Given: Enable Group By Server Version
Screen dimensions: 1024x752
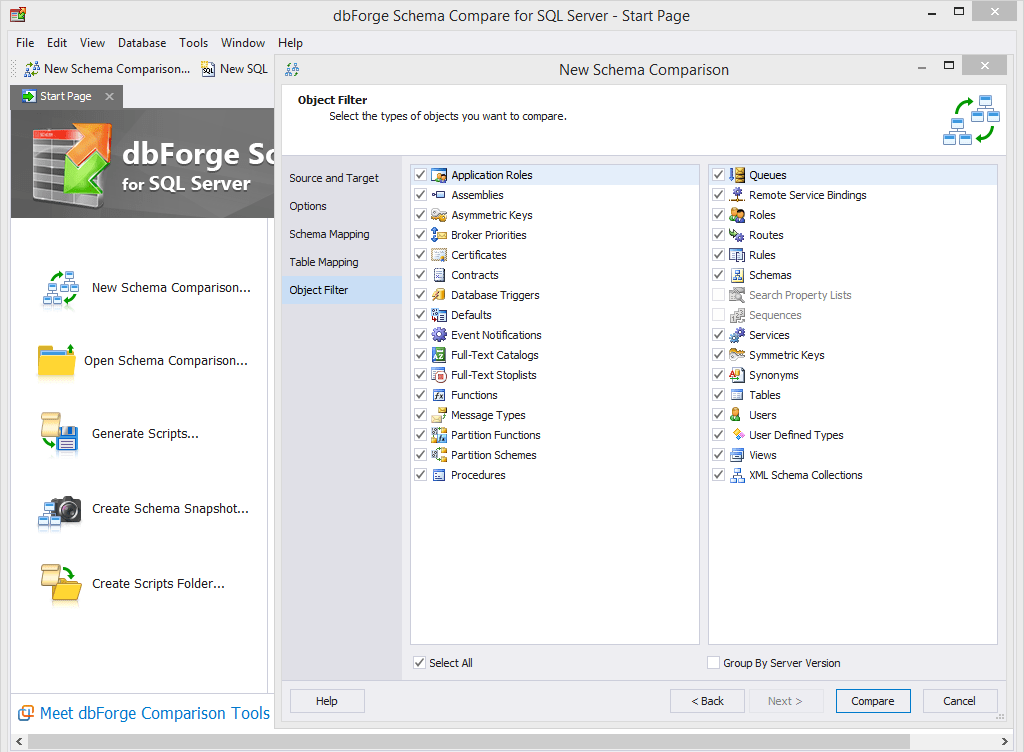Looking at the screenshot, I should click(714, 662).
